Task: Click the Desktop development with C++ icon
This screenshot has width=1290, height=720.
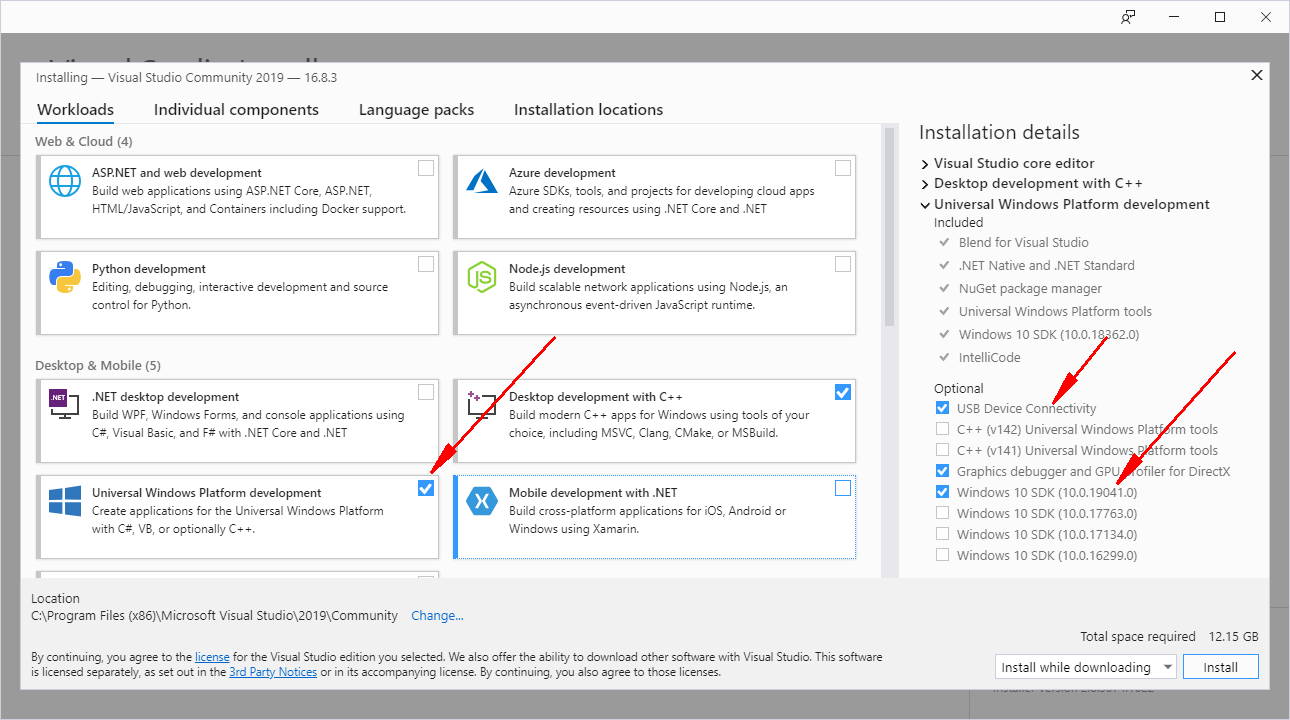Action: coord(482,405)
